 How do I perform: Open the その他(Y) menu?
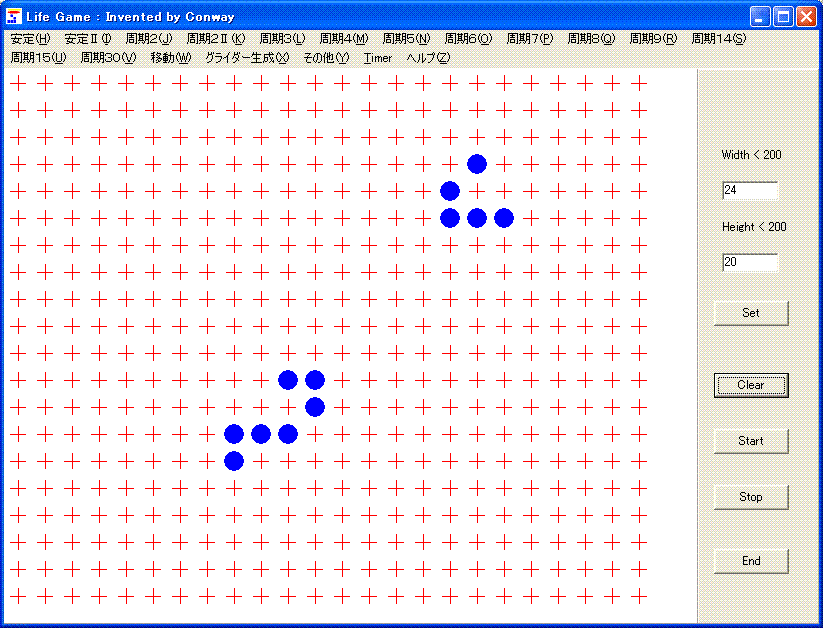pyautogui.click(x=326, y=58)
